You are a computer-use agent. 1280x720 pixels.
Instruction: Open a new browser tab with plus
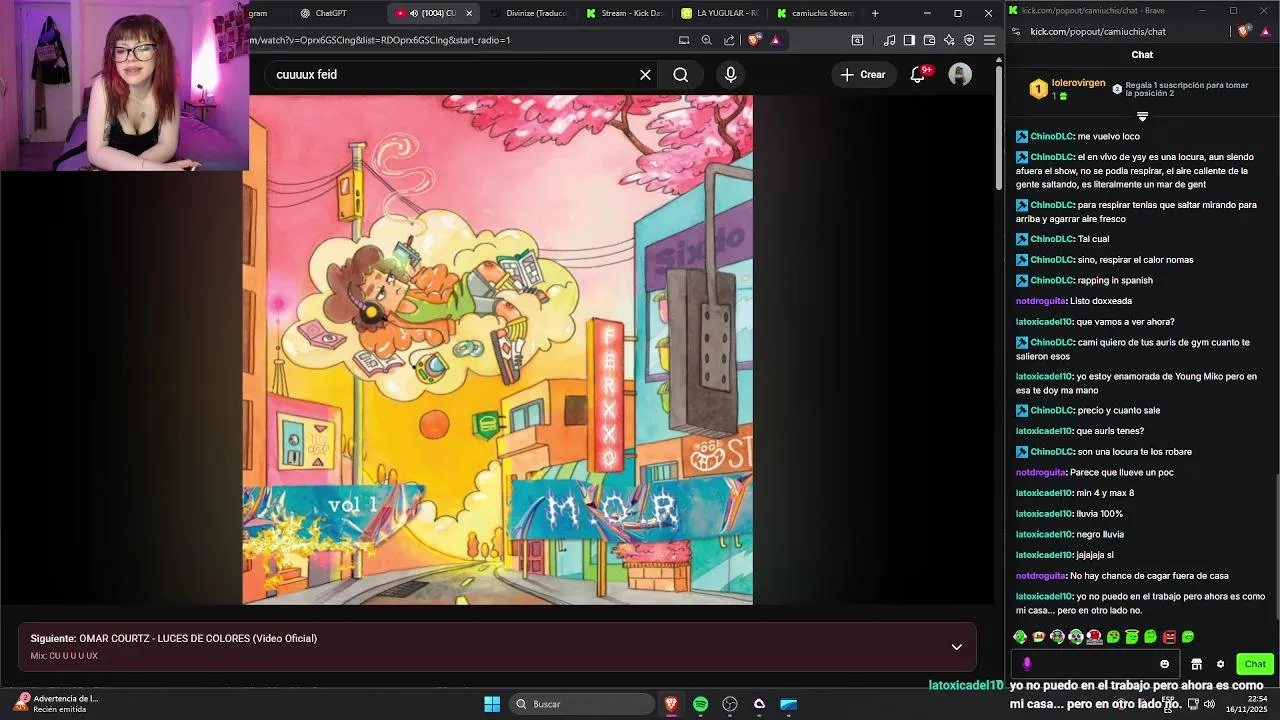pos(875,13)
